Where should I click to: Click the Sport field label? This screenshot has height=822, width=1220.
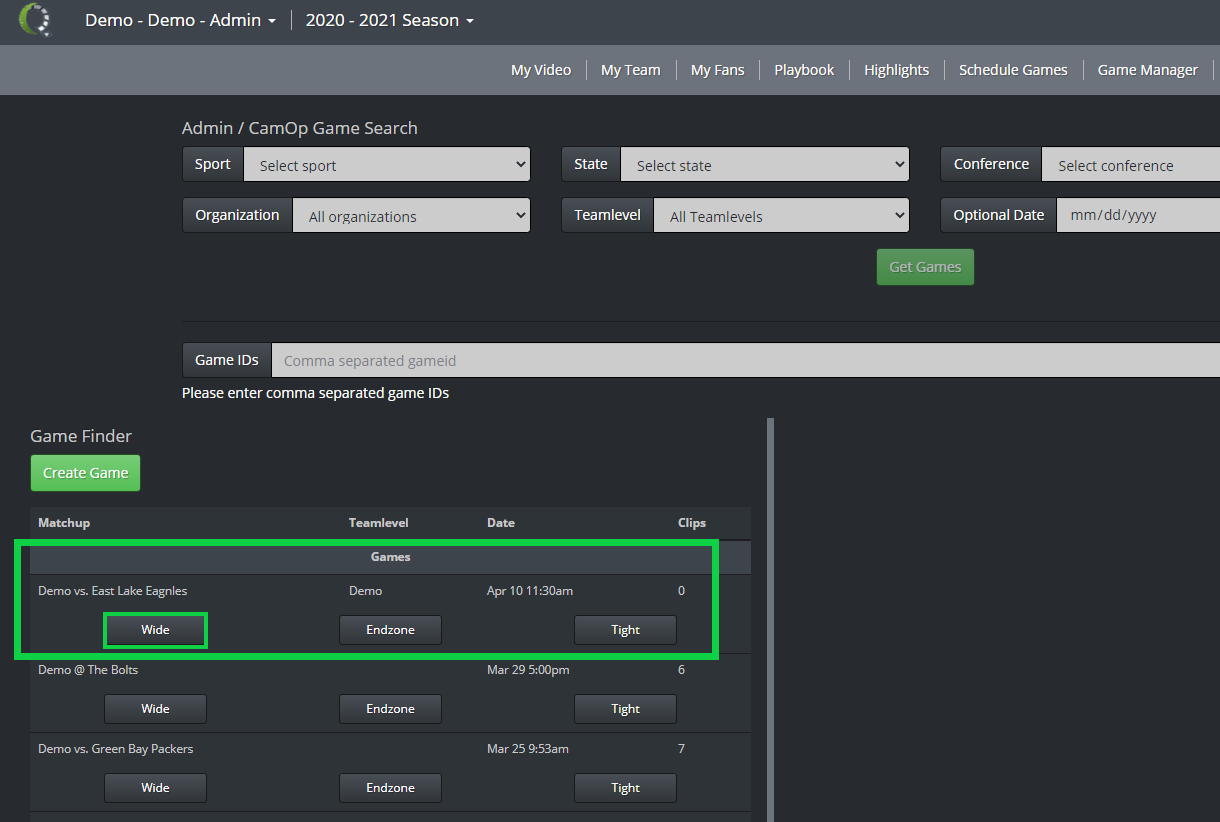pyautogui.click(x=213, y=164)
